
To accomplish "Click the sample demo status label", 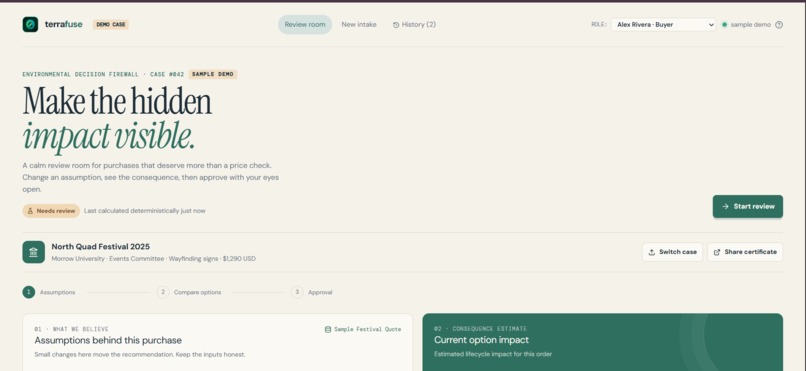I will pyautogui.click(x=750, y=25).
